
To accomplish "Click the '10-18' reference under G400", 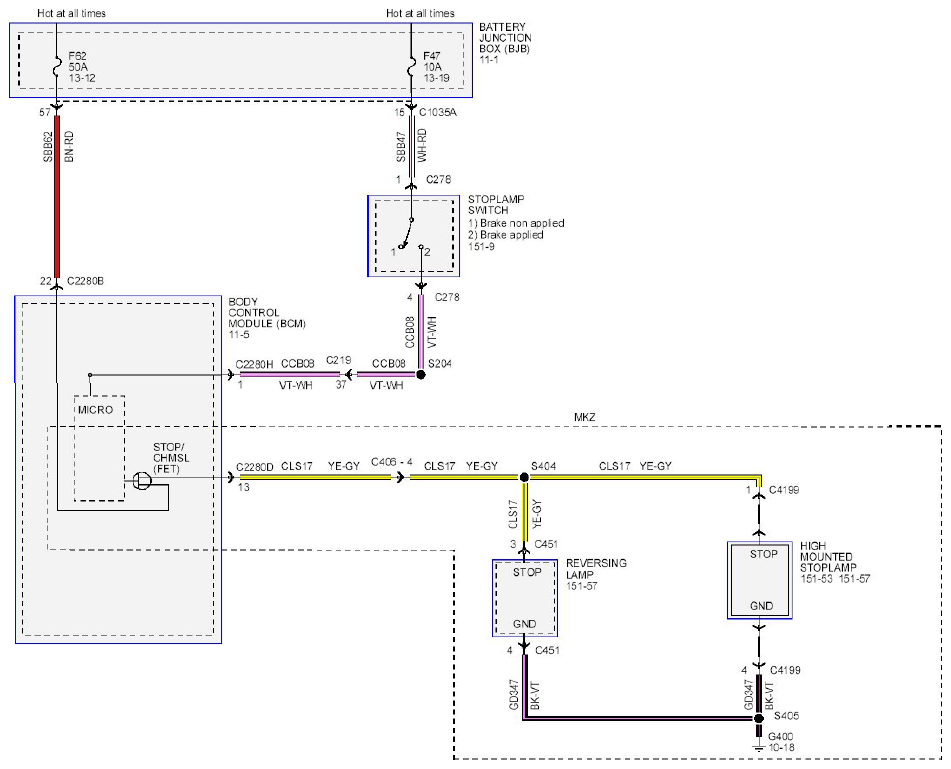I will (x=781, y=748).
